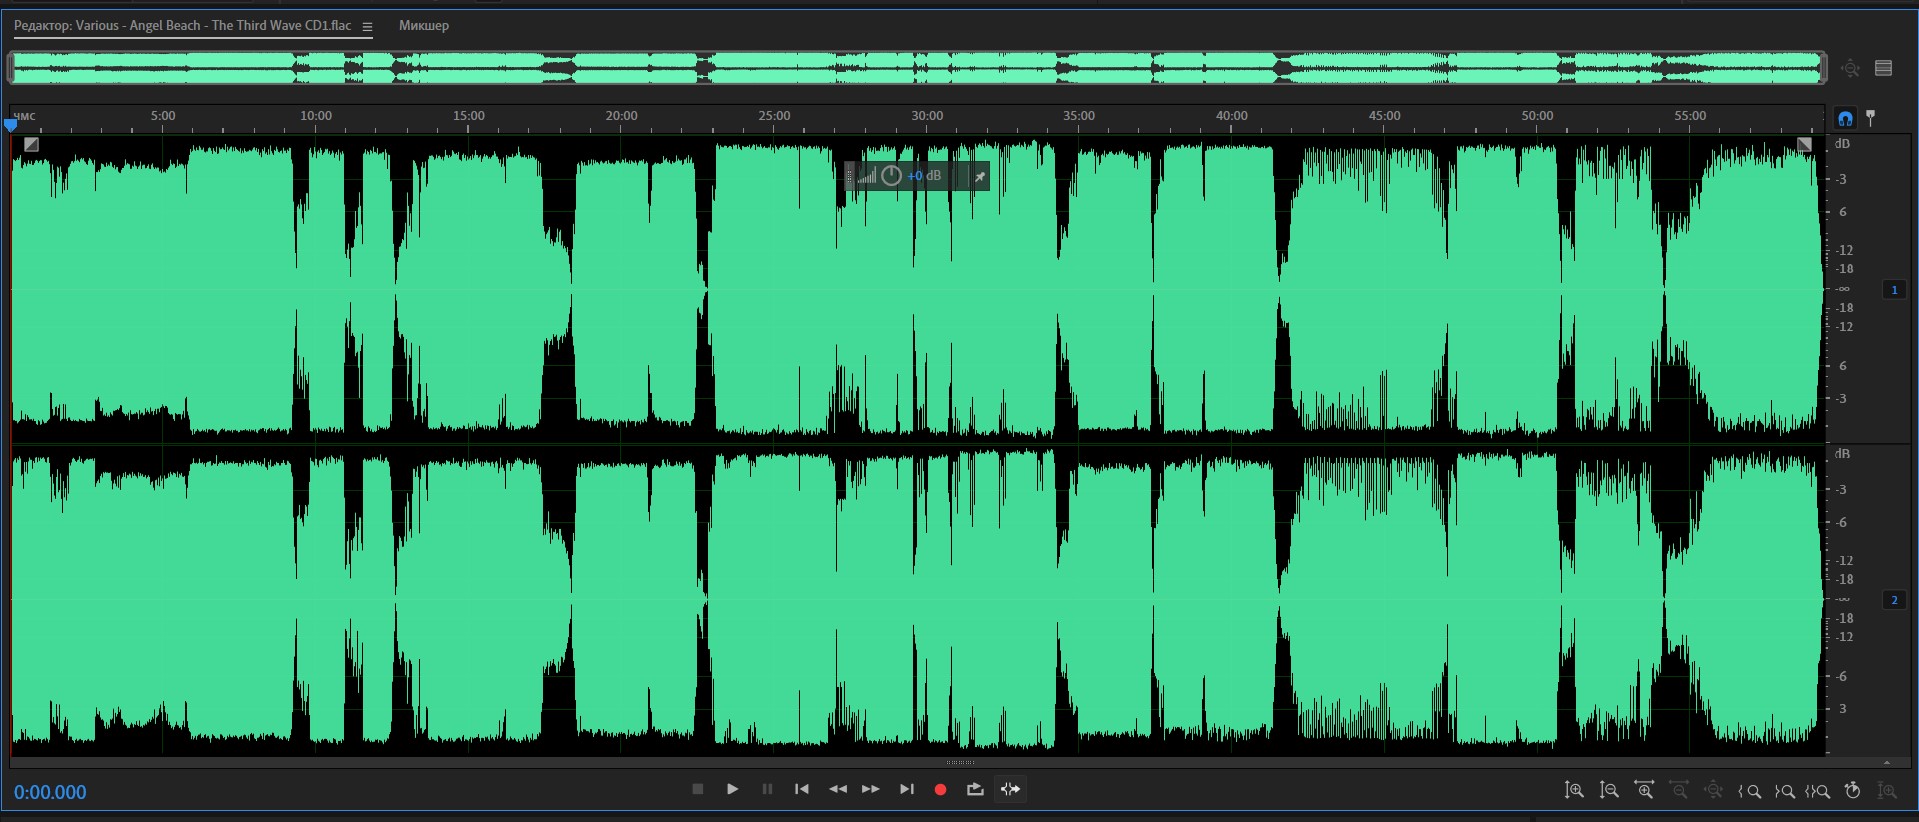The width and height of the screenshot is (1919, 822).
Task: Click the rewind button
Action: (838, 790)
